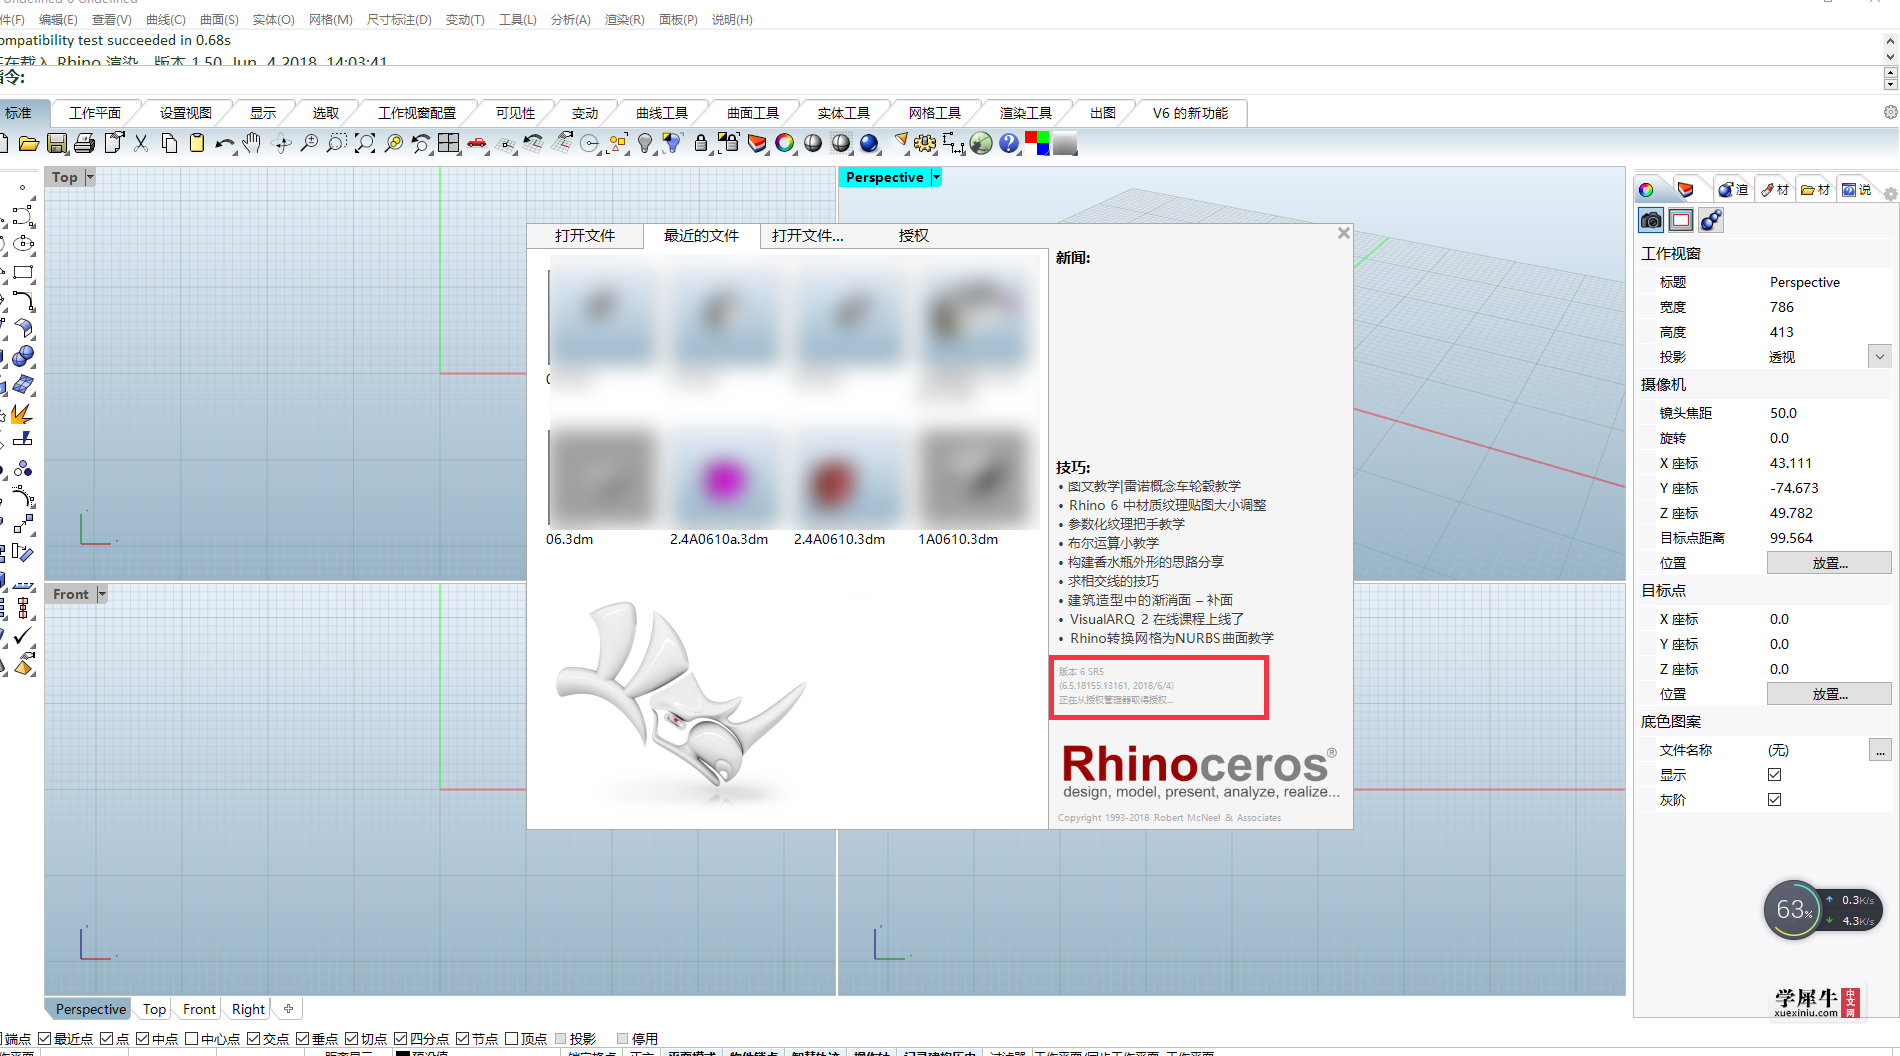Open the 实体(O) menu
Screen dimensions: 1900x1056
[x=273, y=19]
